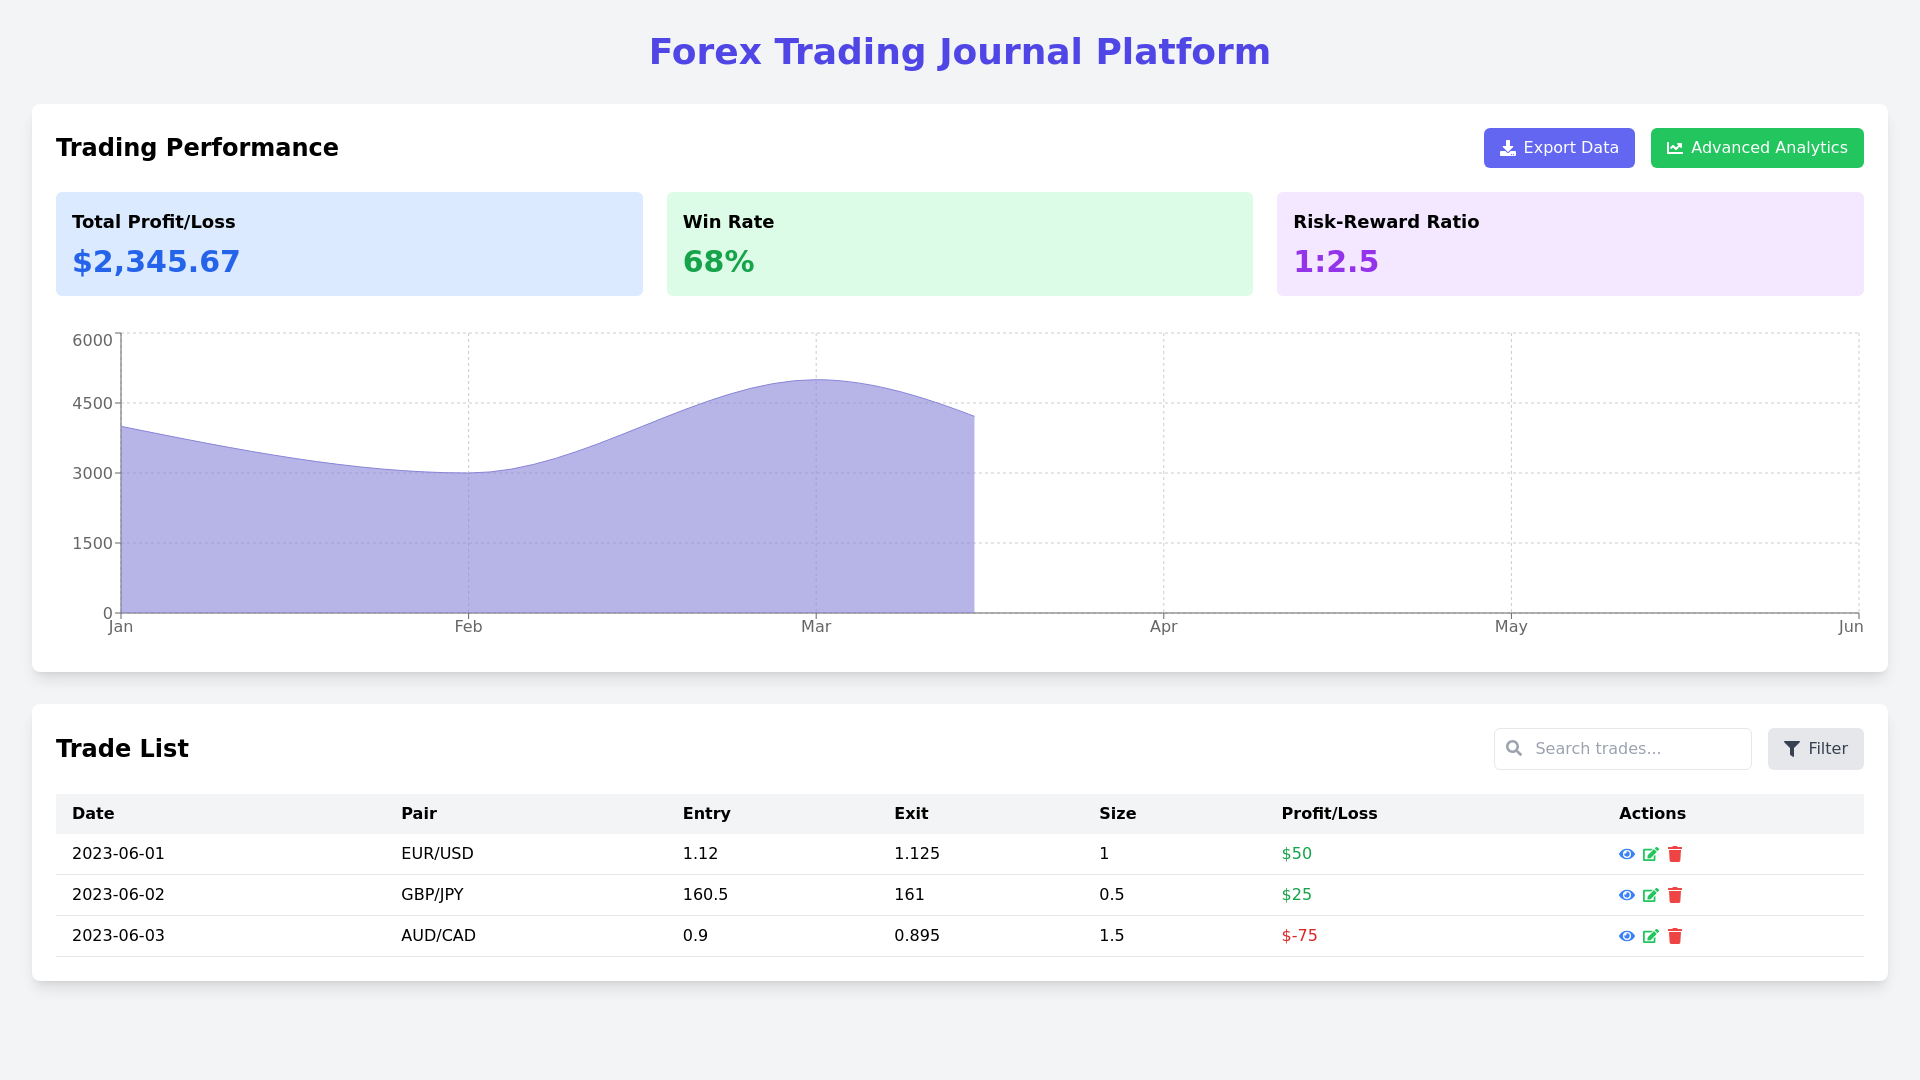Delete the EUR/USD trade

[x=1675, y=854]
